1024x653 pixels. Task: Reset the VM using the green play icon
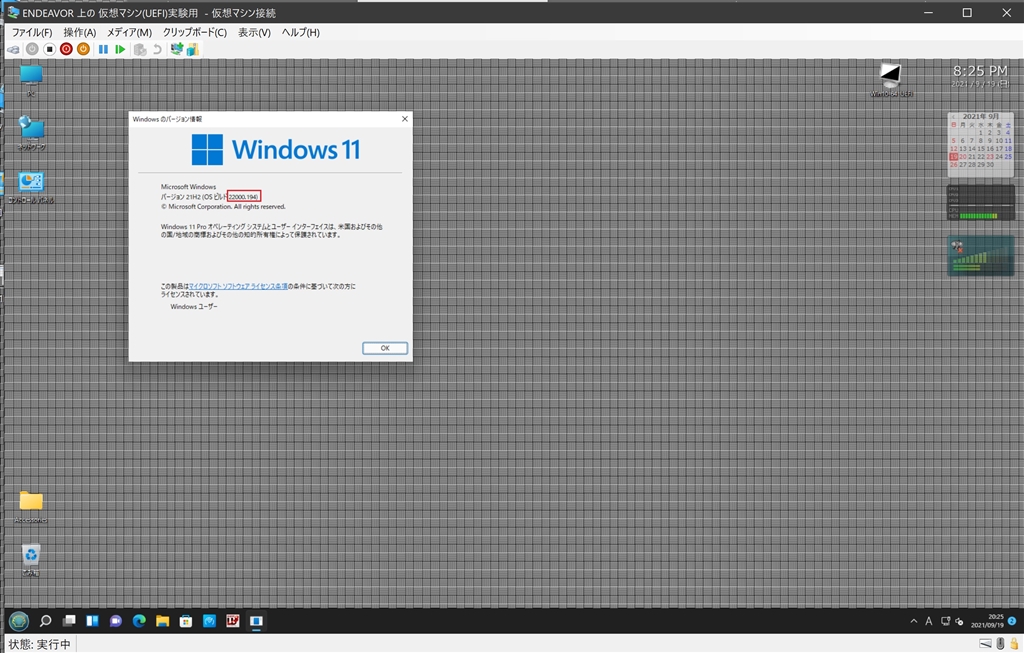(x=120, y=49)
